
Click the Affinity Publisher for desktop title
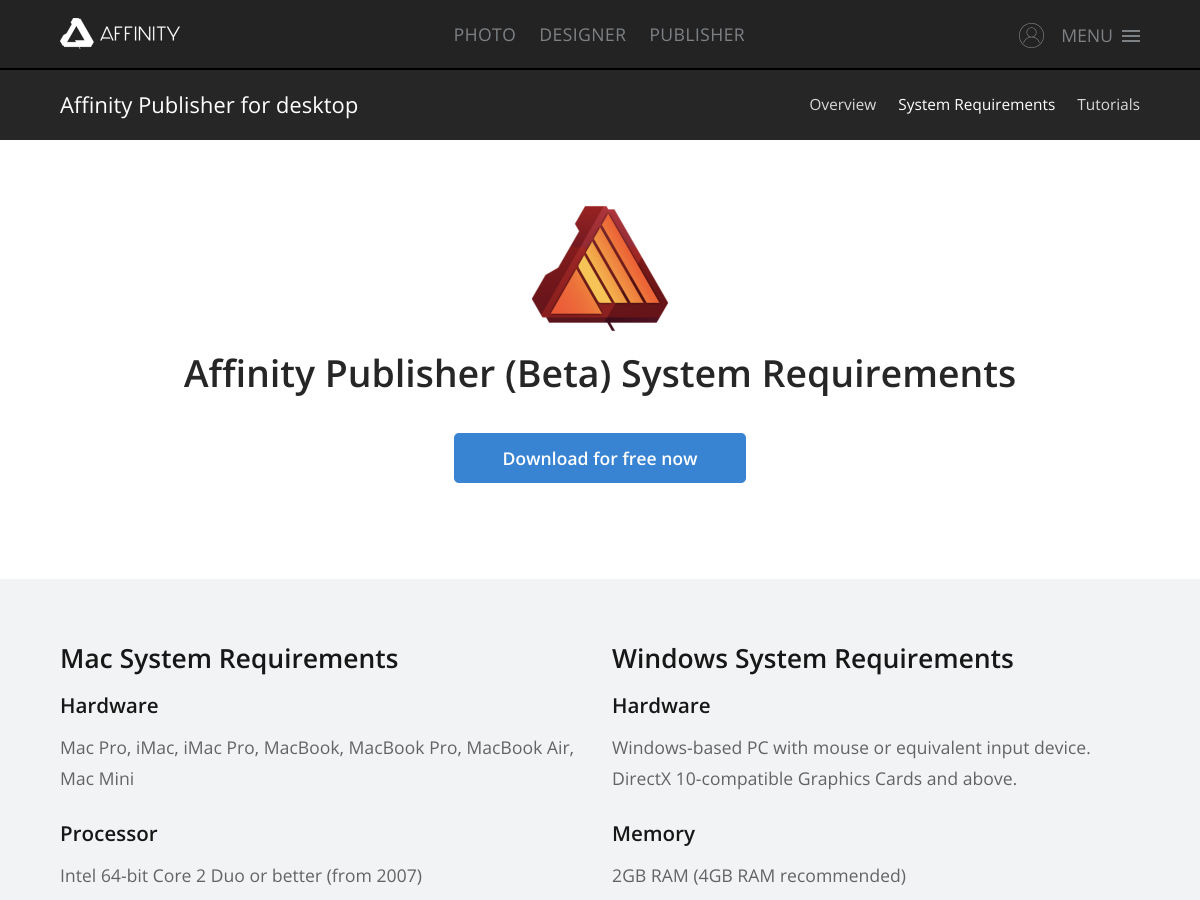[x=209, y=105]
